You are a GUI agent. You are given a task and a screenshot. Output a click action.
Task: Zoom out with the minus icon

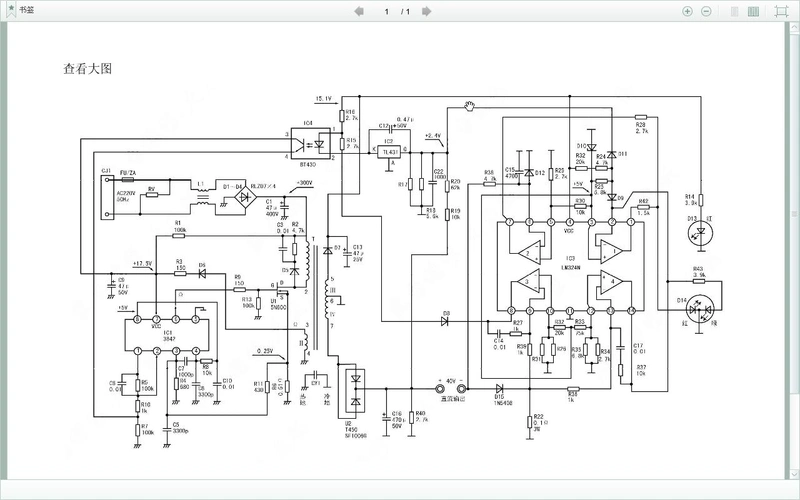tap(706, 11)
